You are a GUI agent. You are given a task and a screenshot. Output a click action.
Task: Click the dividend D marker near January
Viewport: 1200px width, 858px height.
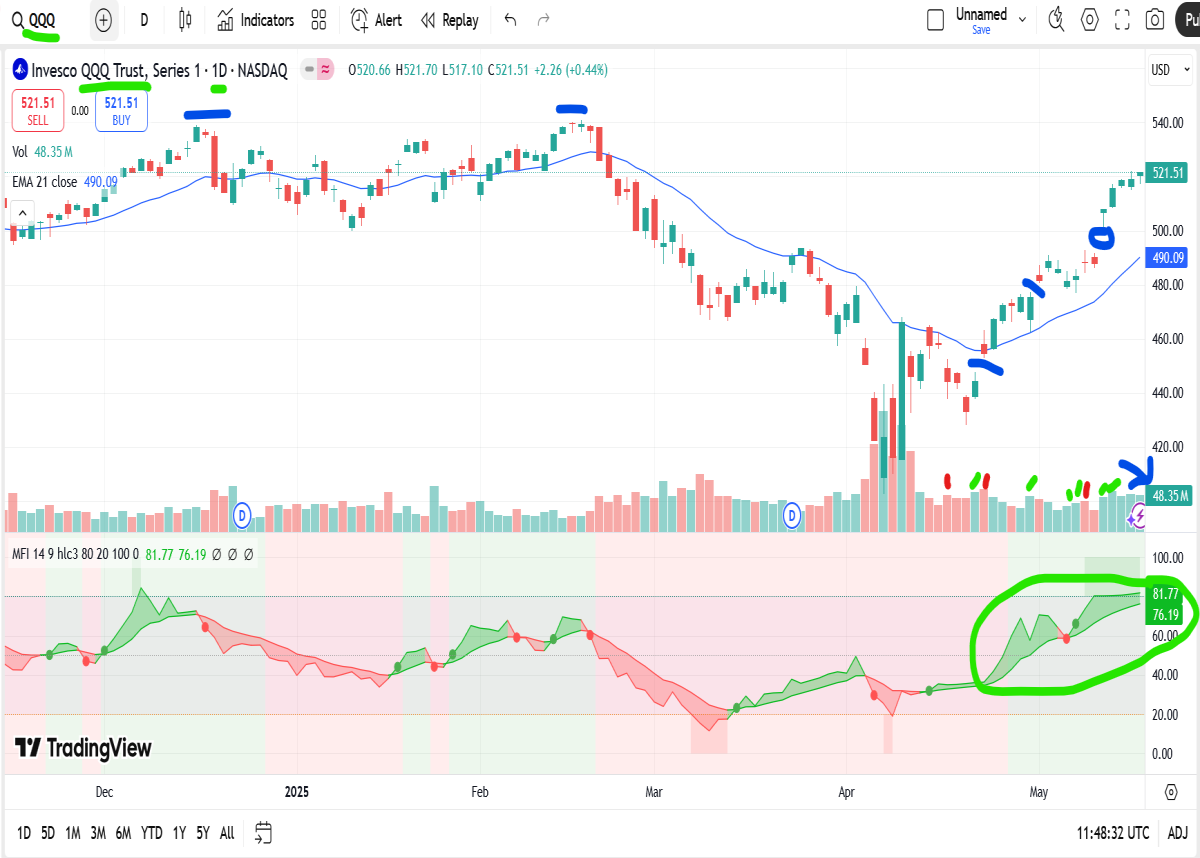pyautogui.click(x=241, y=516)
